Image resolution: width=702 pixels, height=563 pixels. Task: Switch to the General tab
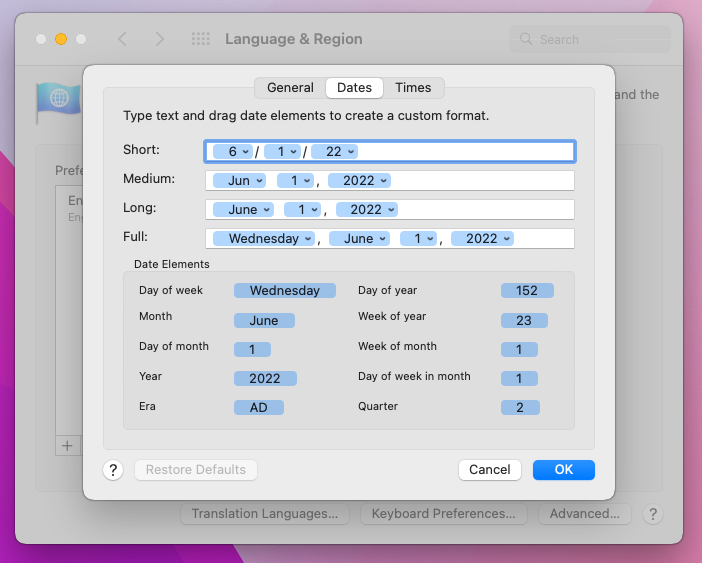point(290,88)
